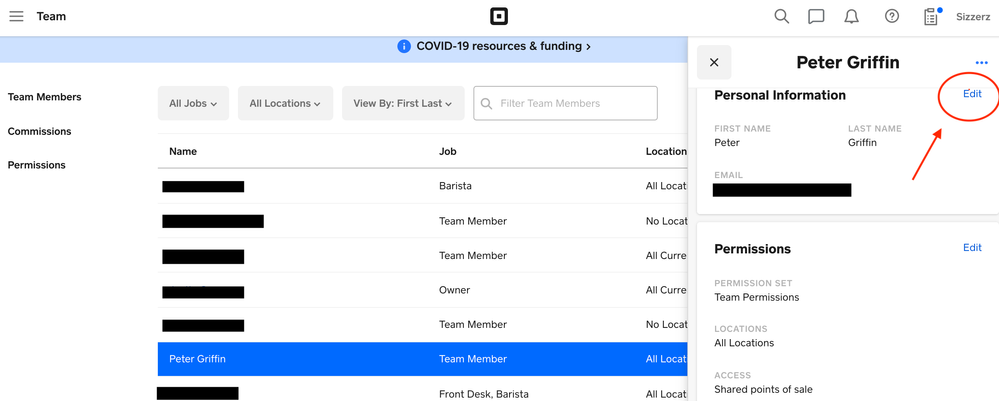Click the Square logo icon
Viewport: 999px width, 401px height.
click(499, 17)
